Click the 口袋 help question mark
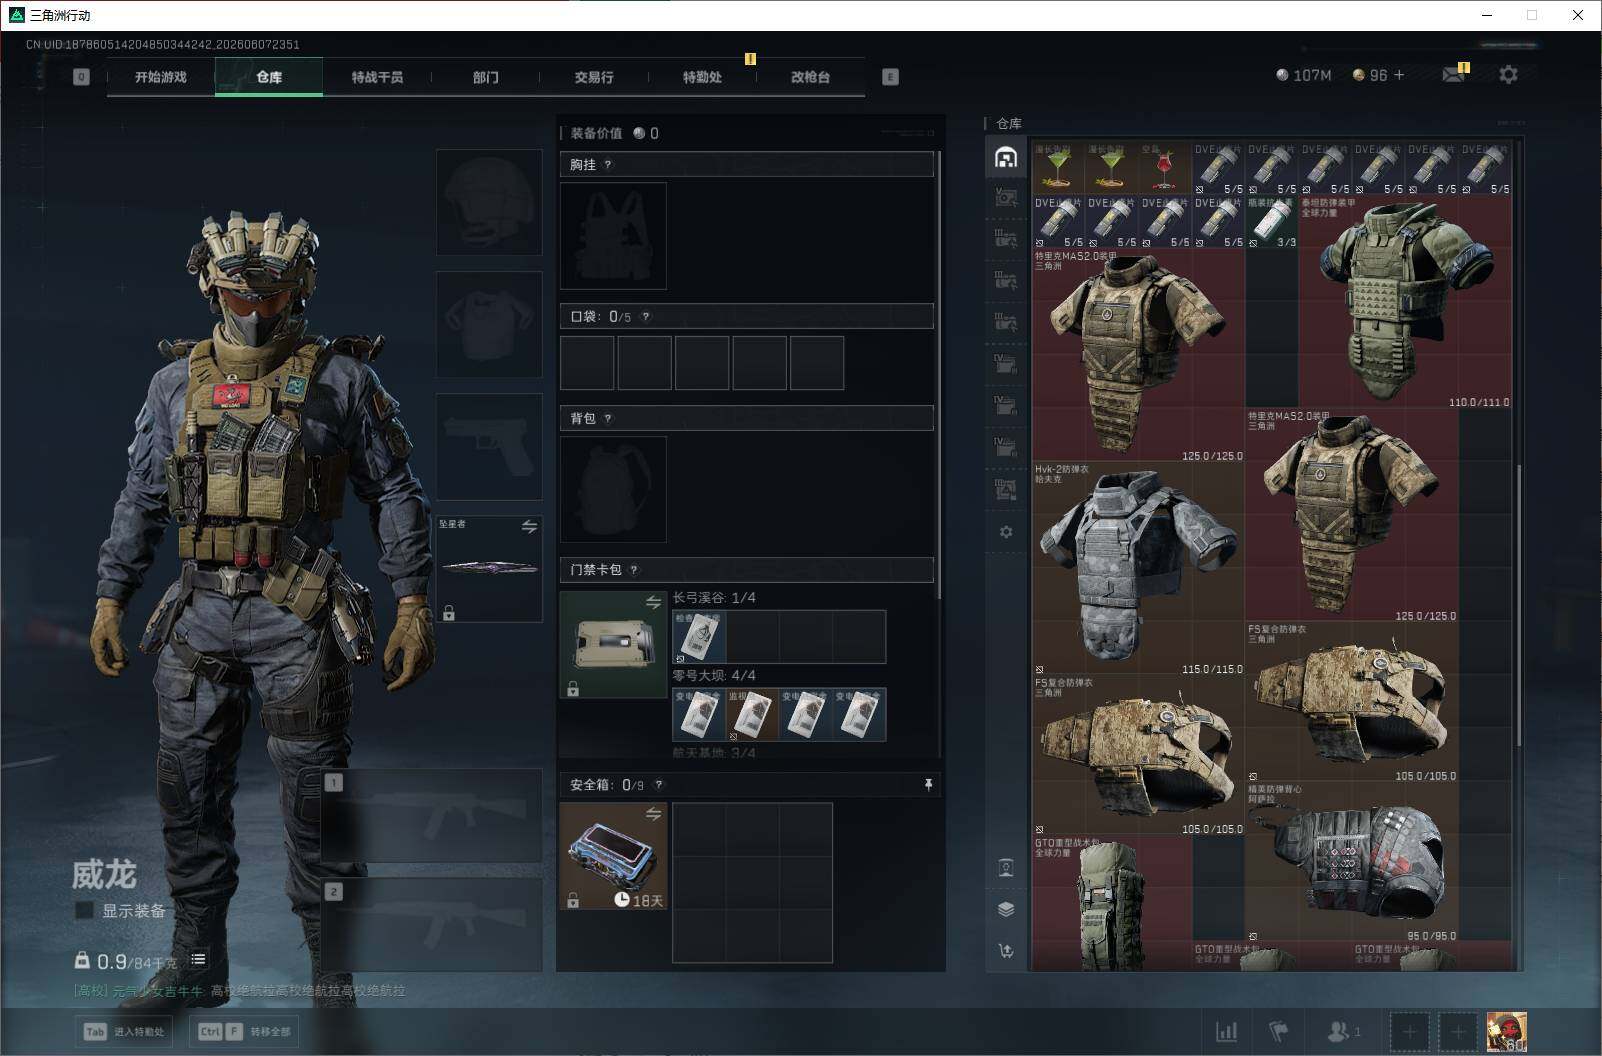This screenshot has height=1056, width=1602. click(x=646, y=317)
